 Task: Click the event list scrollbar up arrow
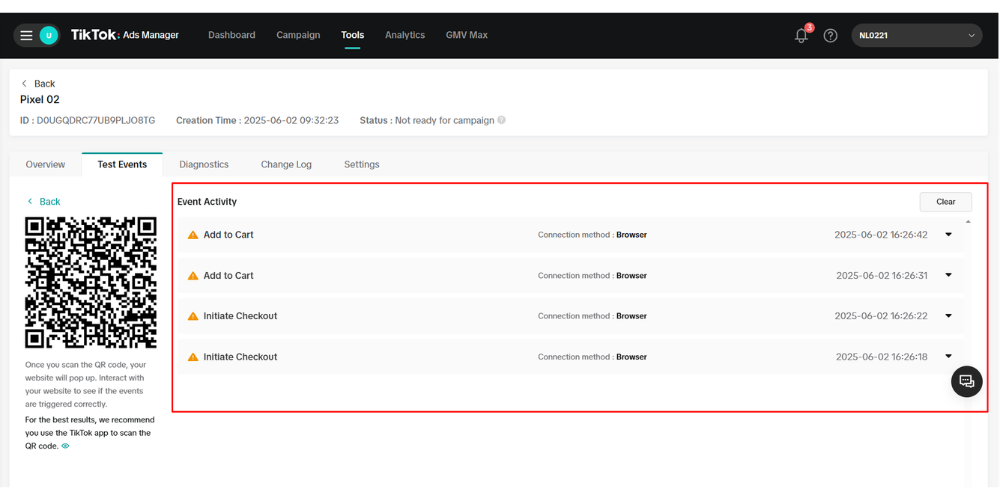968,222
